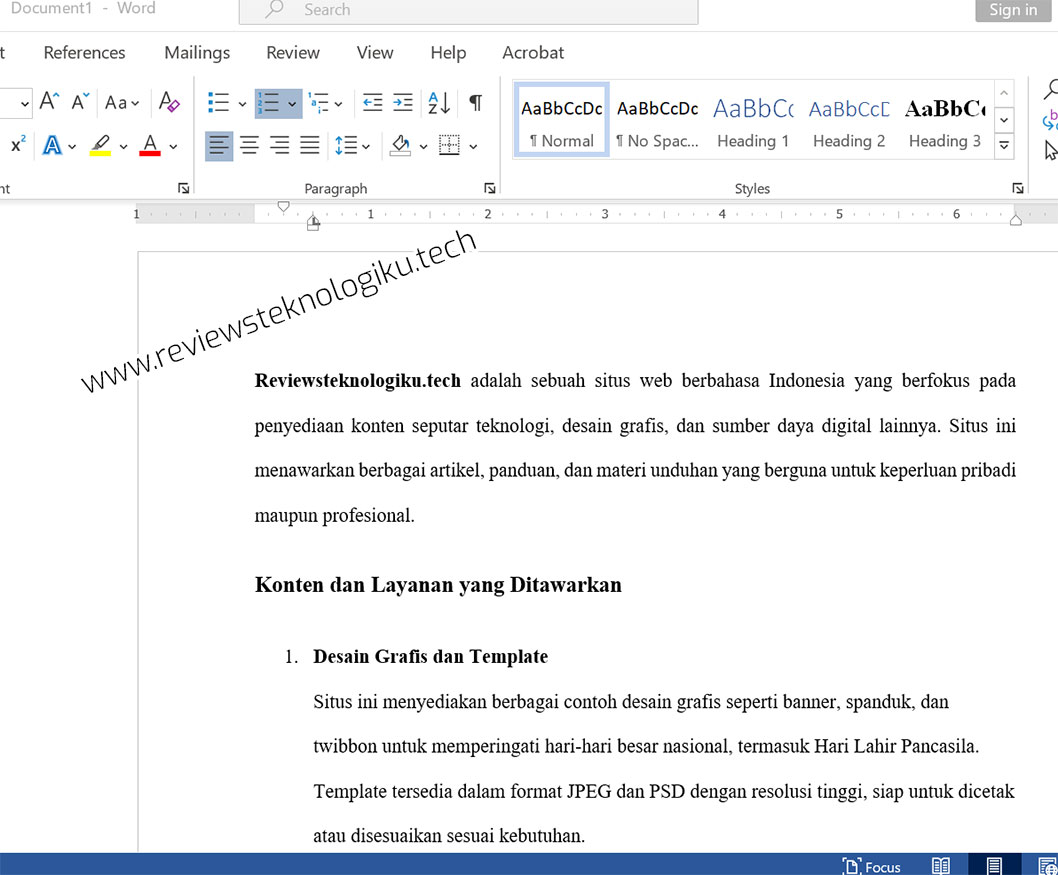This screenshot has width=1058, height=875.
Task: Apply borders to the paragraph
Action: [x=449, y=146]
